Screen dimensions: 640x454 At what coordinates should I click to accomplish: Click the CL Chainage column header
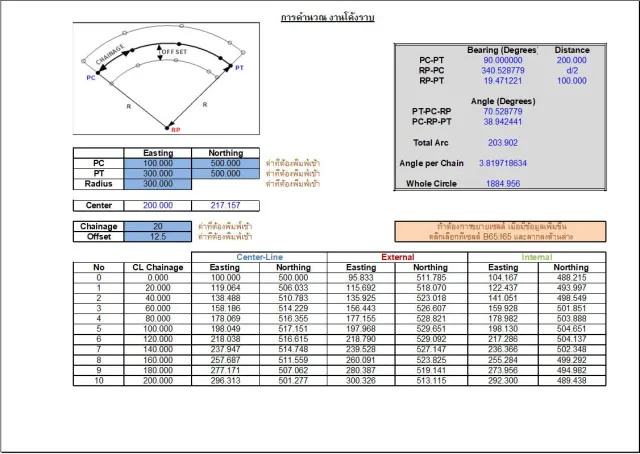[158, 267]
